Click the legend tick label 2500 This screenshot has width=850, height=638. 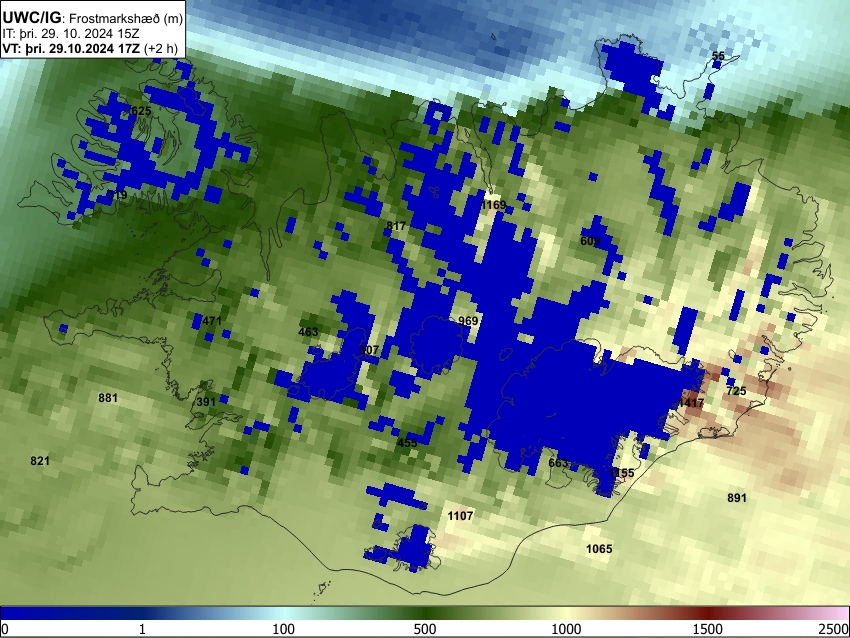coord(834,629)
